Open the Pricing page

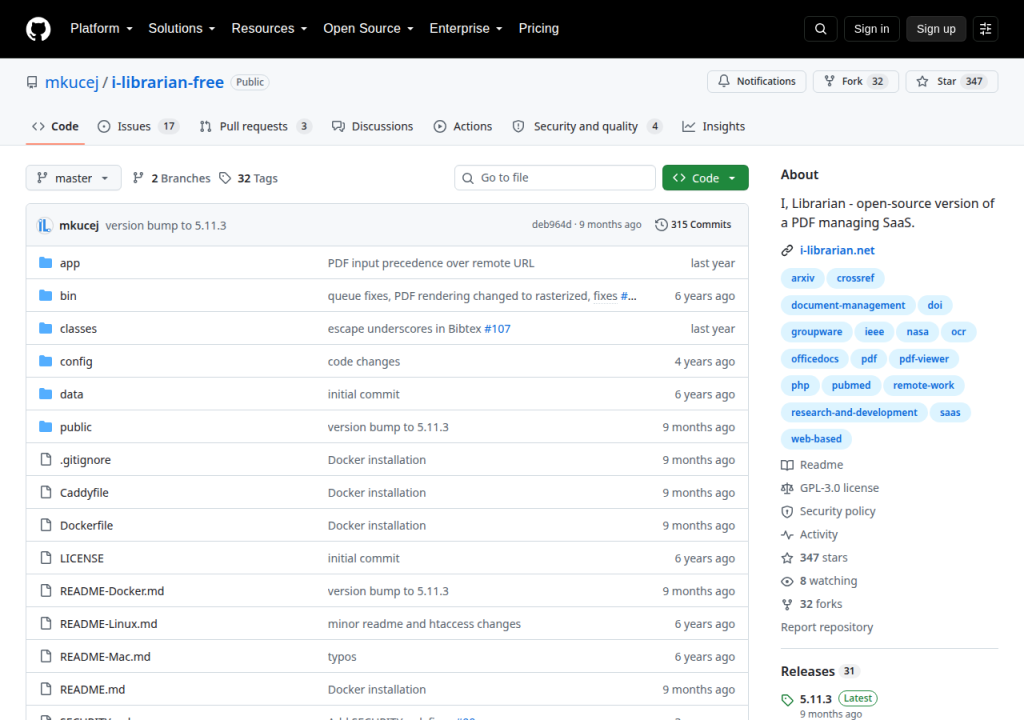539,29
